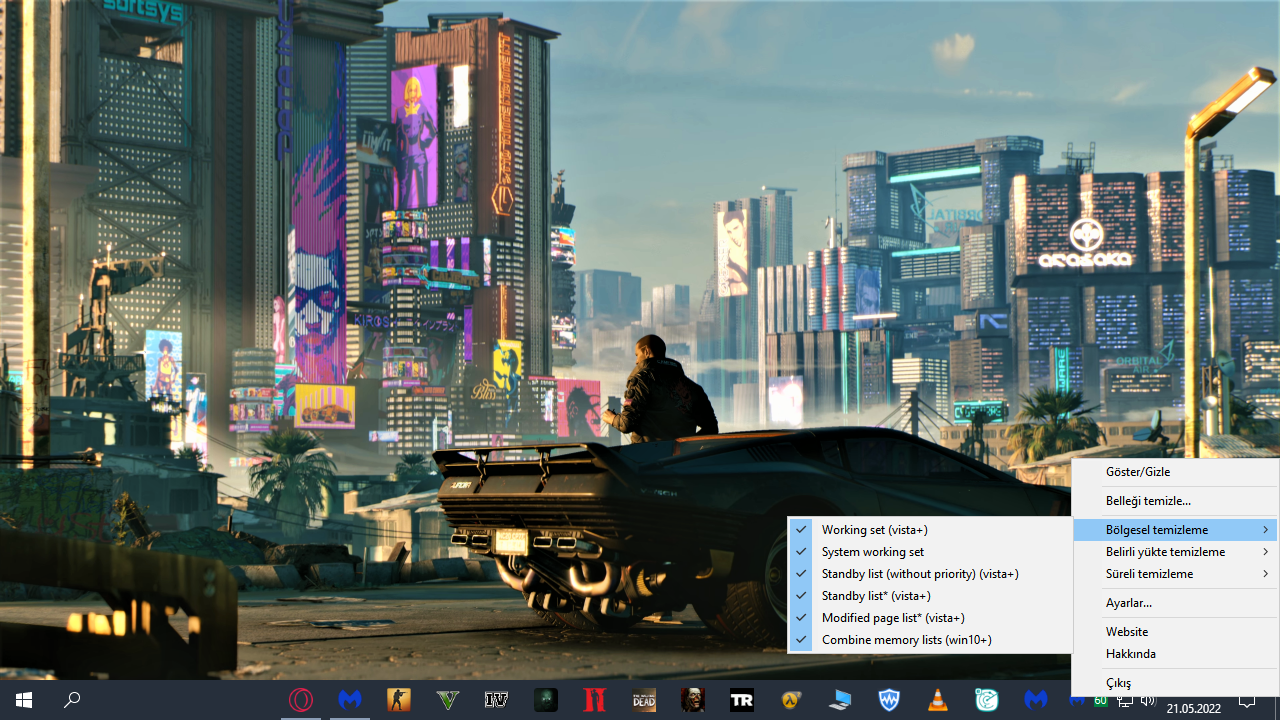Toggle Standby list* (vista+) option
Image resolution: width=1280 pixels, height=720 pixels.
coord(930,596)
